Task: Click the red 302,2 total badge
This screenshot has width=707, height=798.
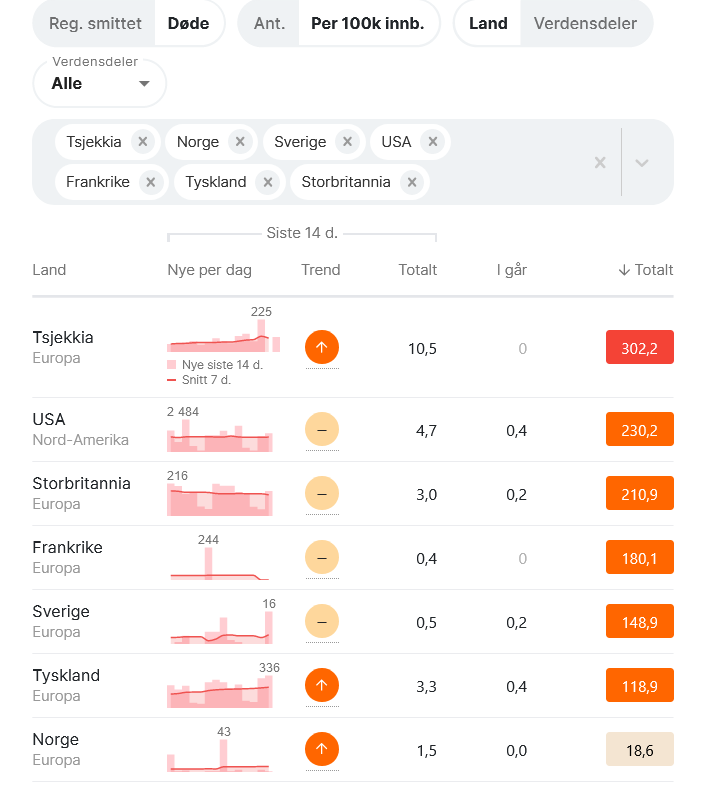Action: click(x=640, y=348)
